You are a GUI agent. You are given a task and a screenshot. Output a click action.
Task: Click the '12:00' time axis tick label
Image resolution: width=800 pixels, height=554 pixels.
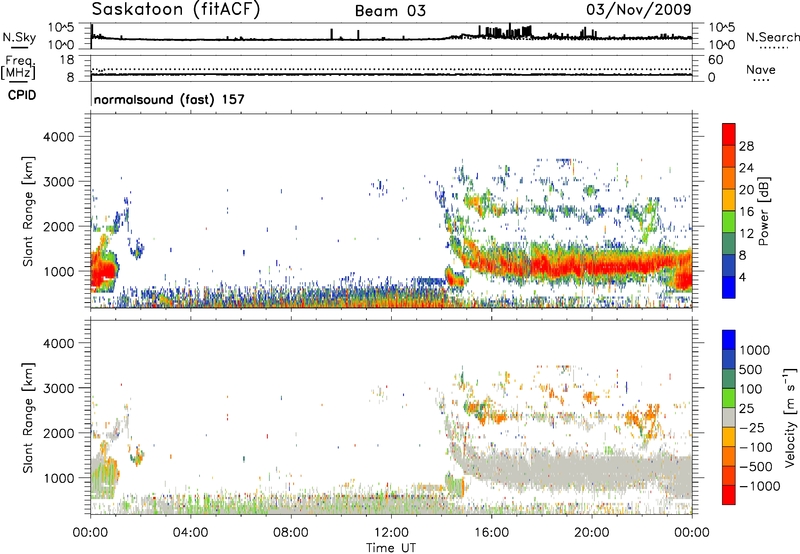(x=391, y=533)
